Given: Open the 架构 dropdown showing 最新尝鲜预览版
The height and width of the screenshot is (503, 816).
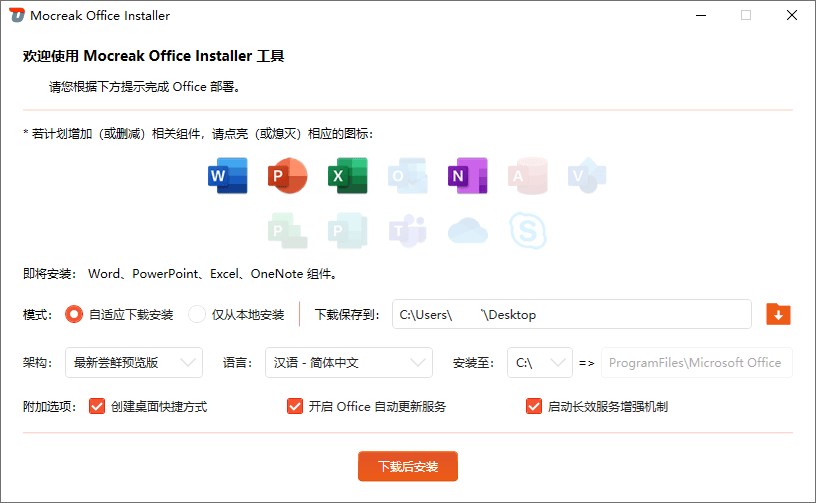Looking at the screenshot, I should 133,363.
